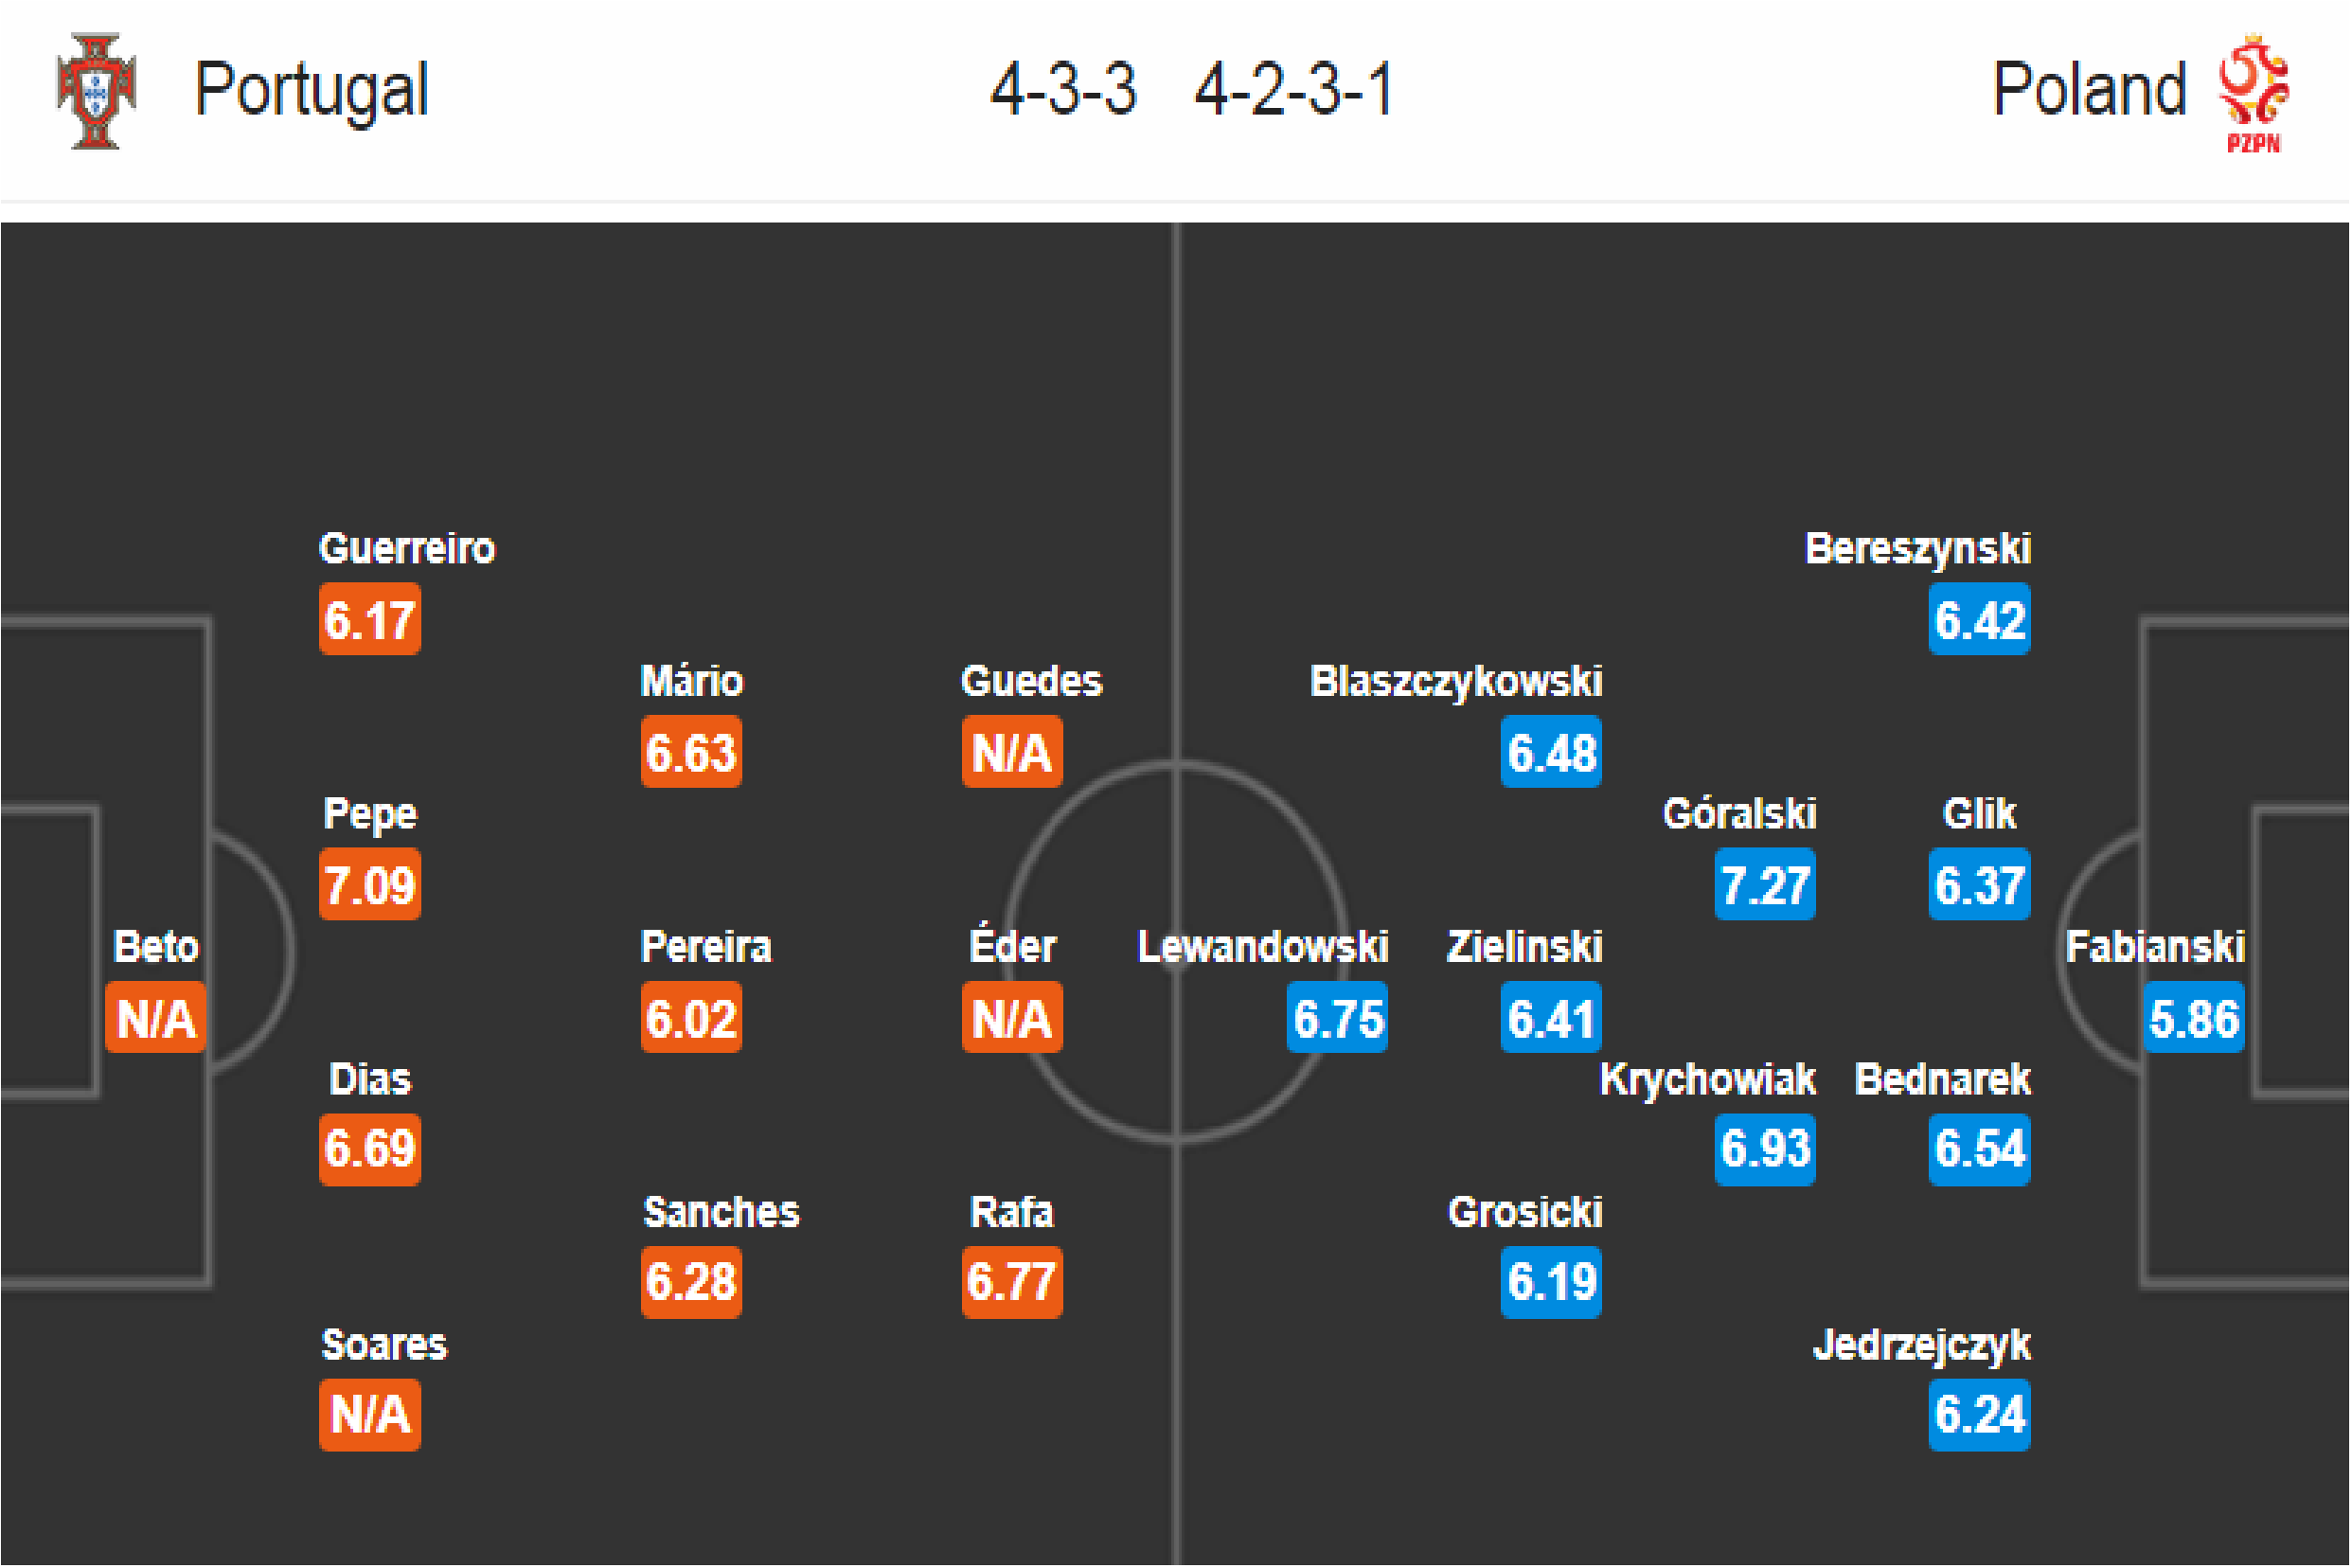Screen dimensions: 2352x1568
Task: Click Lewandowski's 6.75 rating badge
Action: [1337, 1017]
